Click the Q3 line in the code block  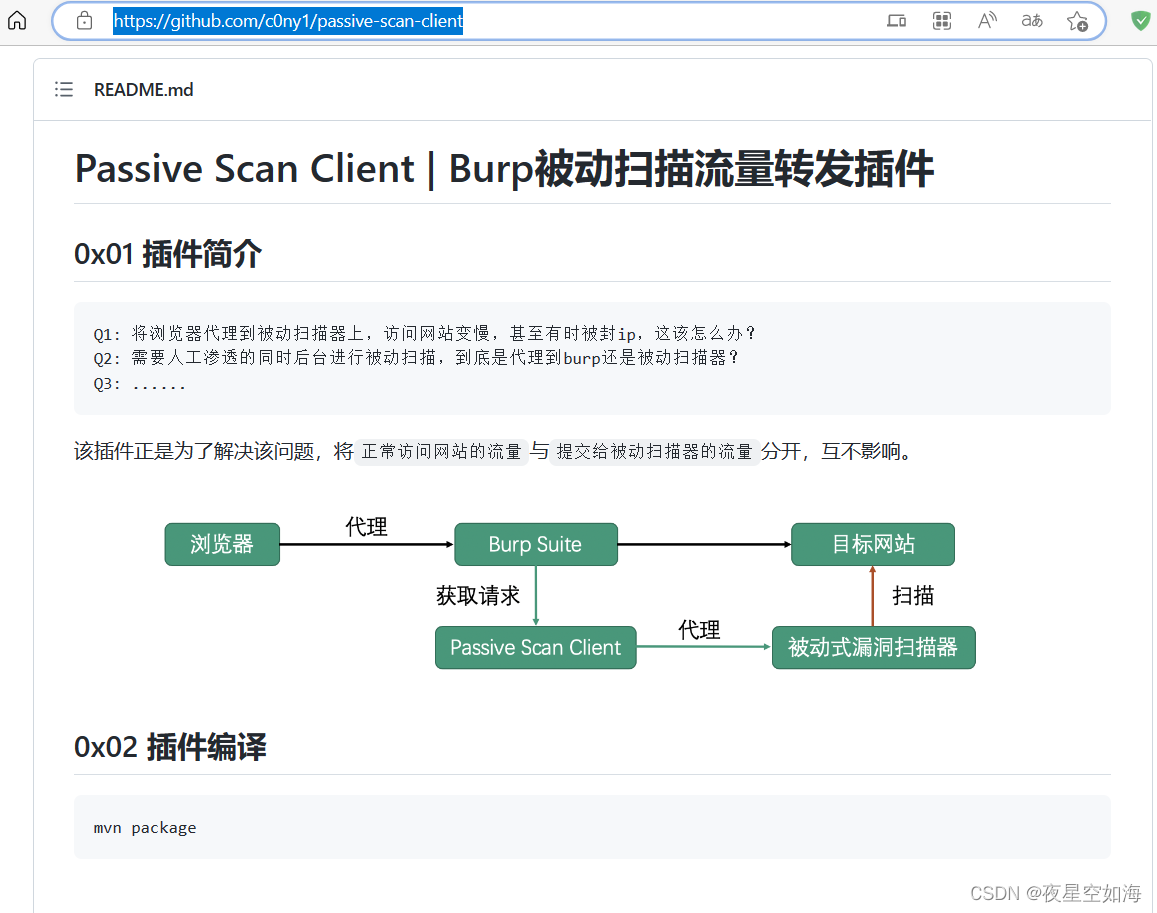click(x=139, y=383)
